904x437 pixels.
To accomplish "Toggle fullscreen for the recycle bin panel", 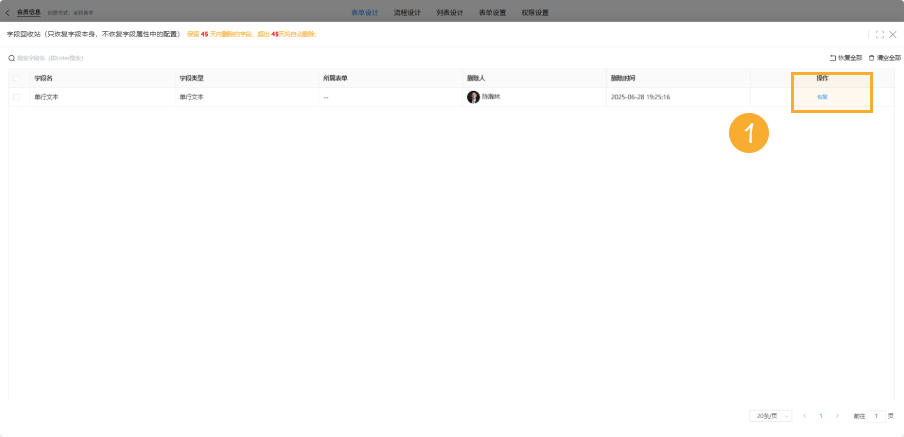I will coord(880,35).
